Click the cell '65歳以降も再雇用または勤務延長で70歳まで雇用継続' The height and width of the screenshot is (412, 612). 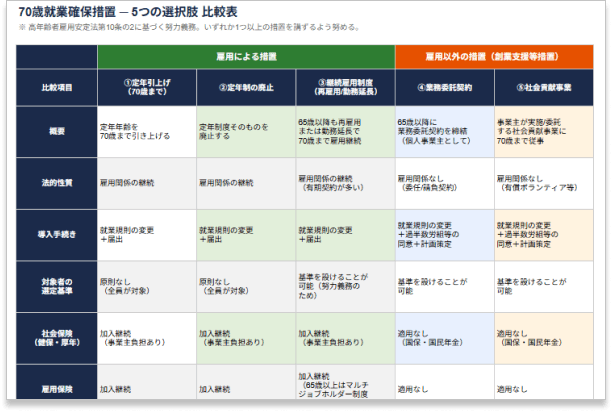pos(345,132)
